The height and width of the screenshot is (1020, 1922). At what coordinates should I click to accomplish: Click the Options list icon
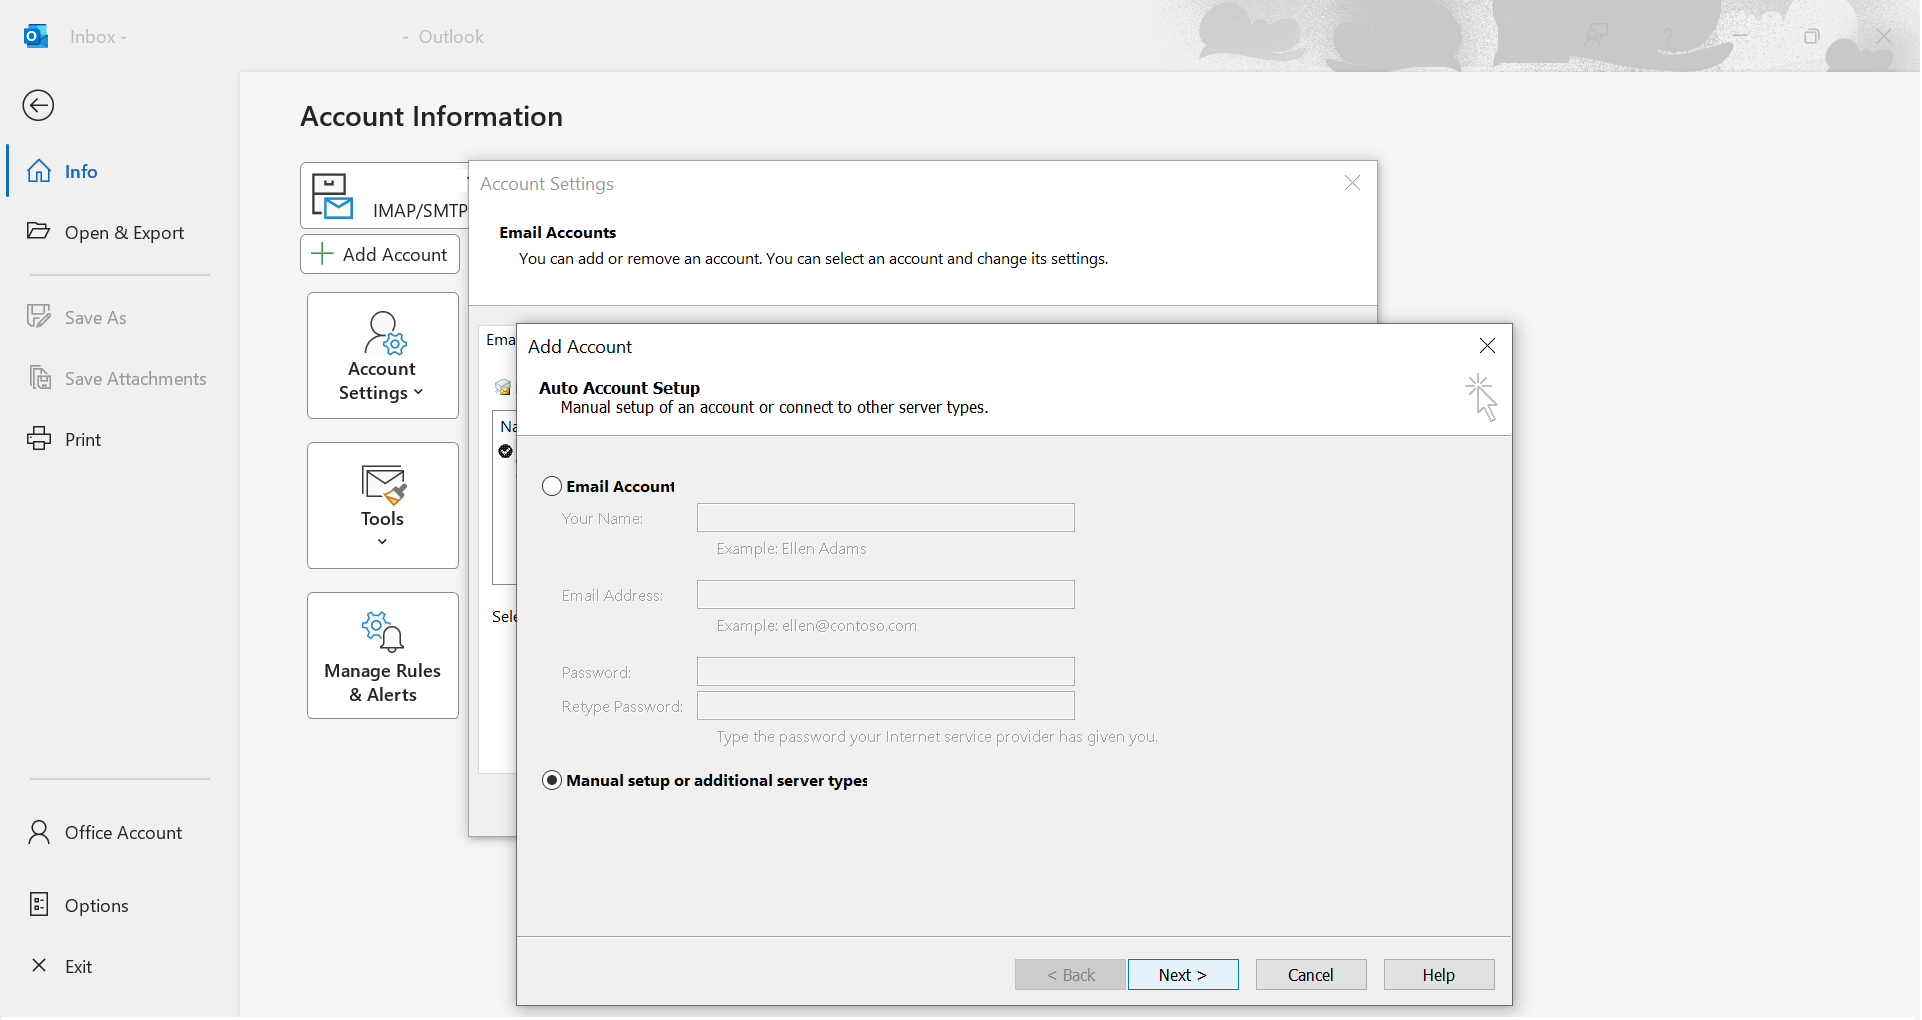point(39,905)
